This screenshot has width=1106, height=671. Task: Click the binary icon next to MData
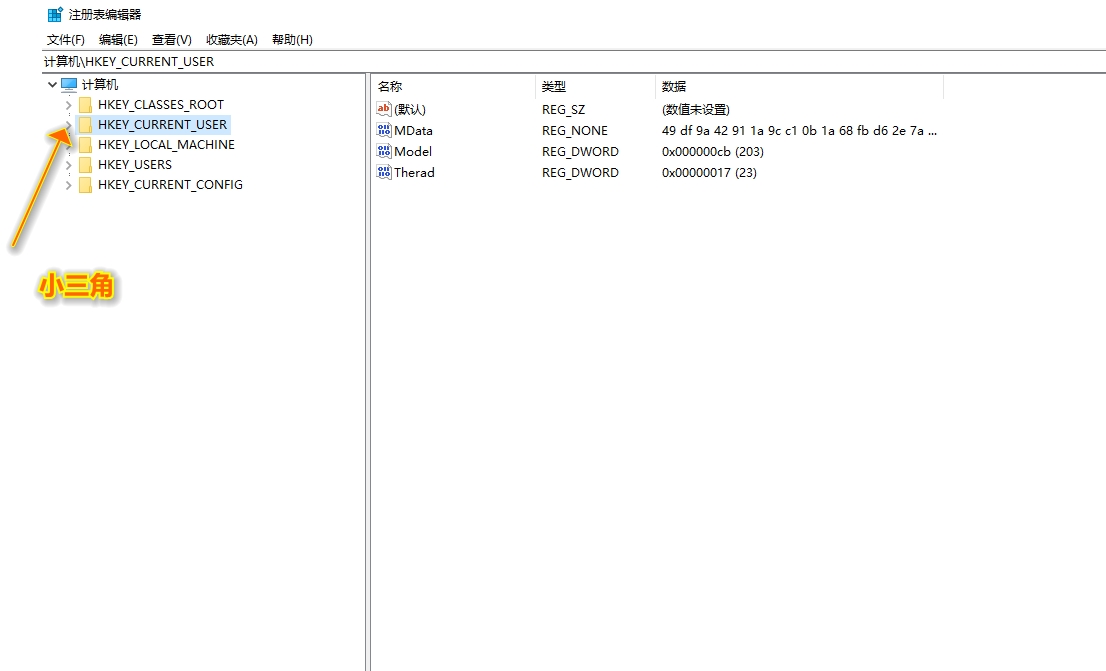(383, 130)
